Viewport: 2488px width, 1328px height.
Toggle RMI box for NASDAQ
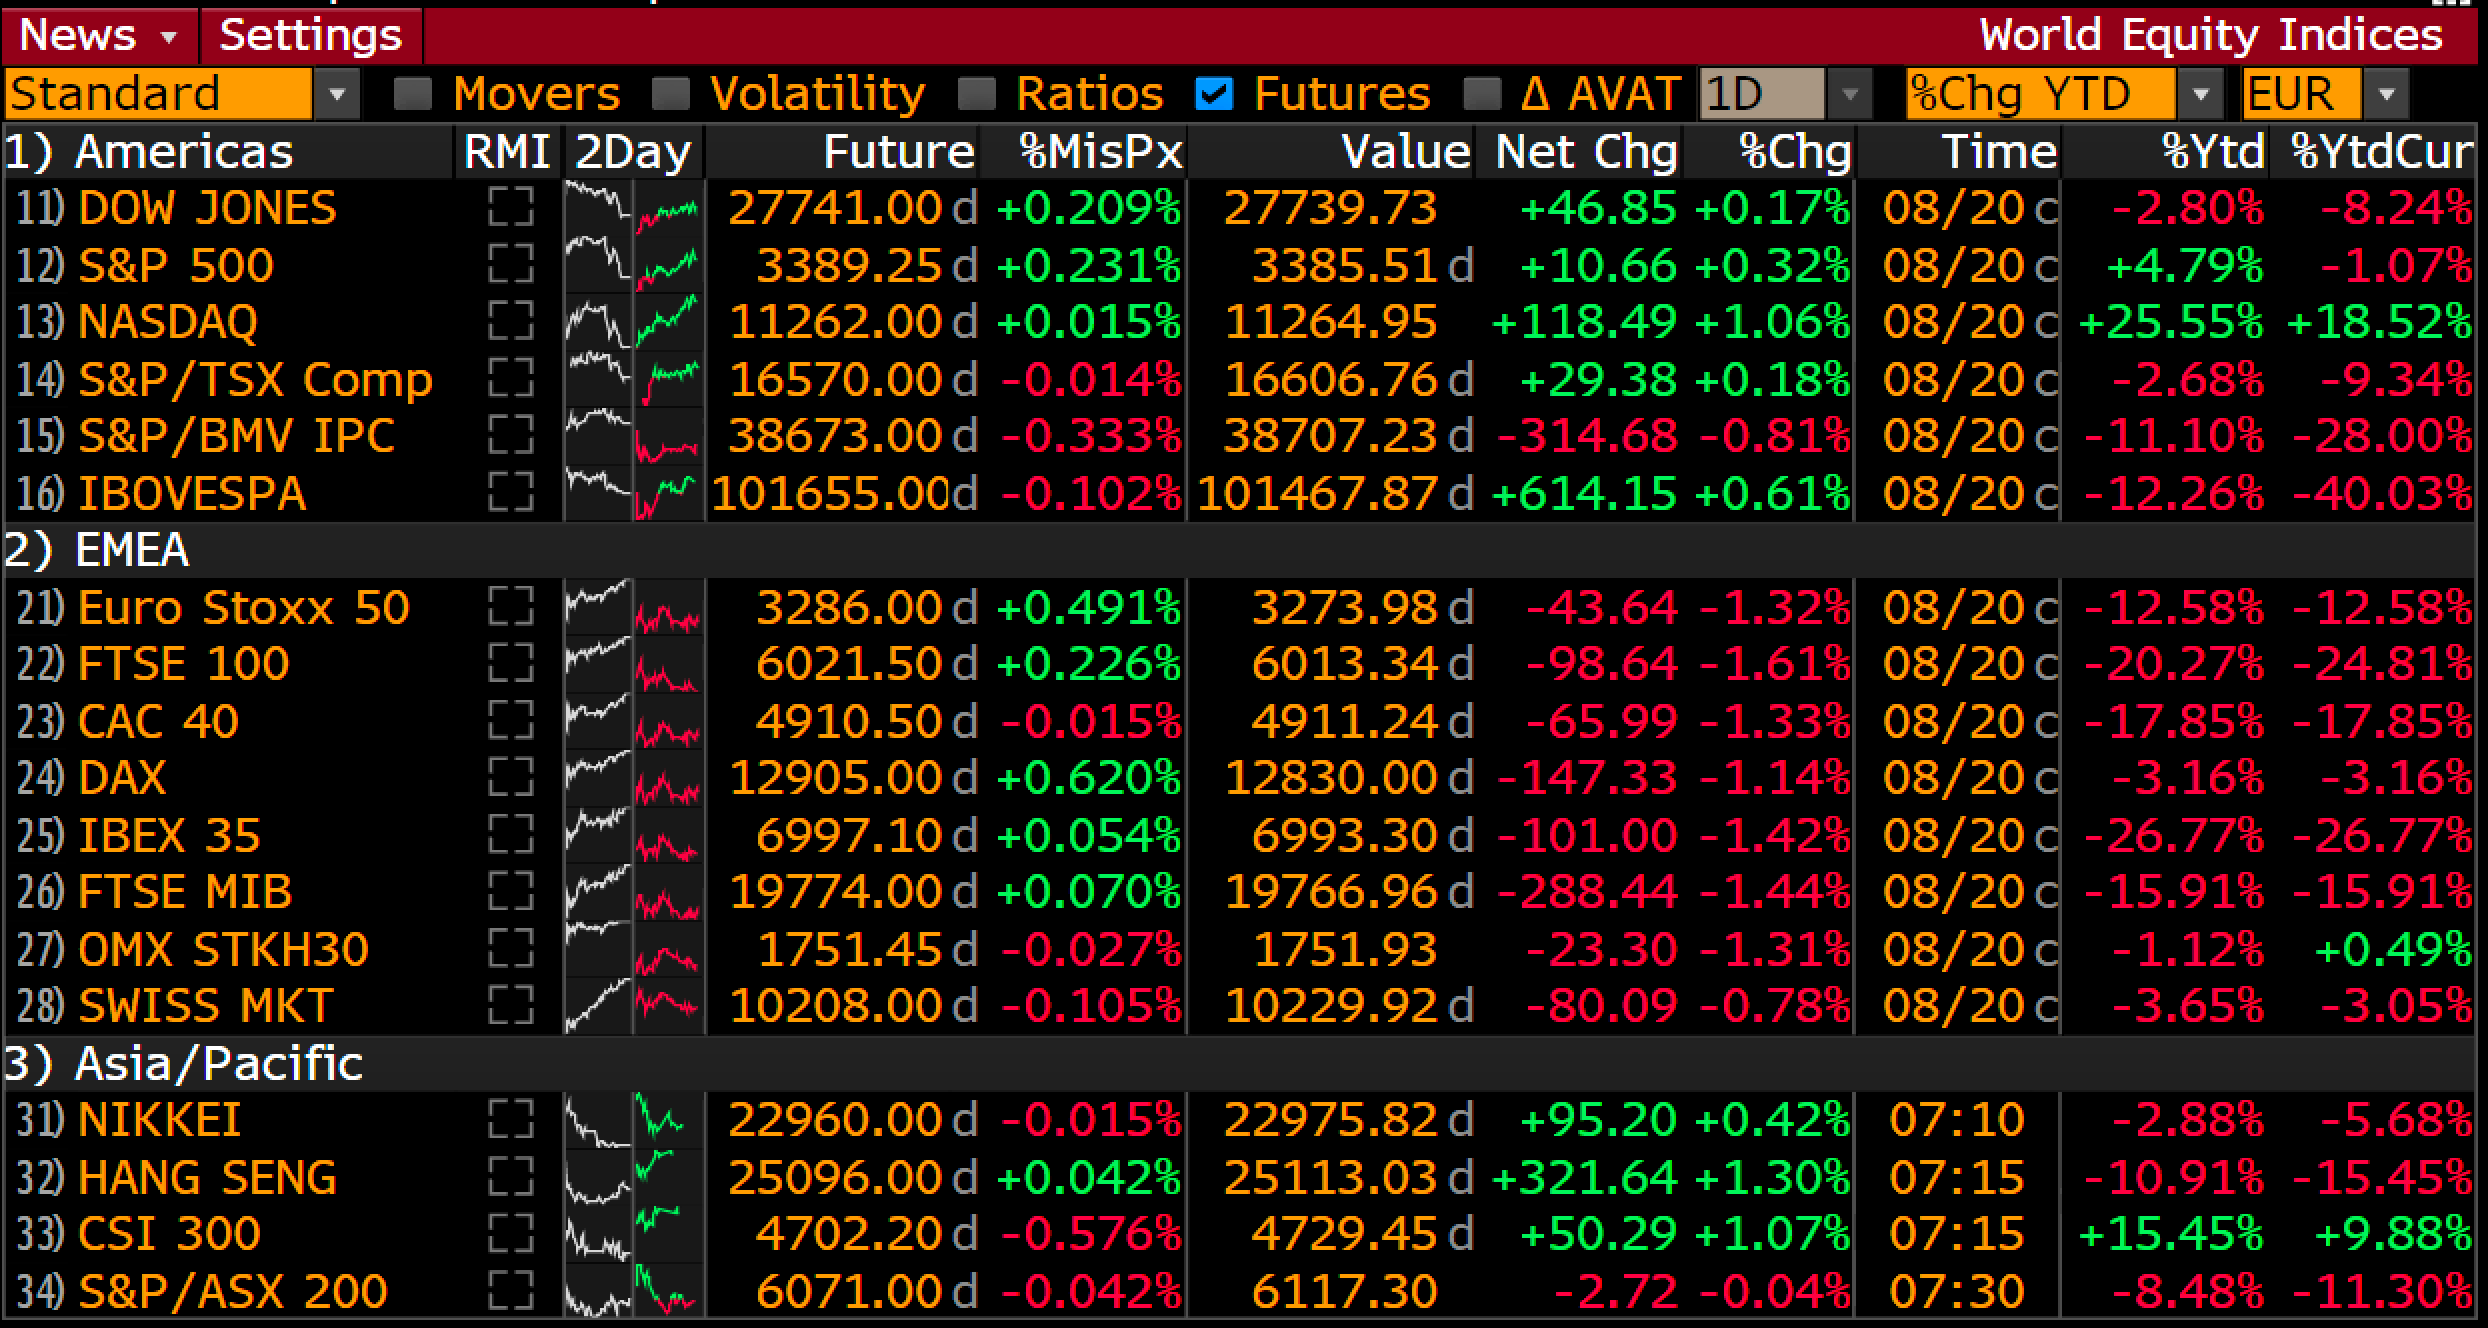510,322
